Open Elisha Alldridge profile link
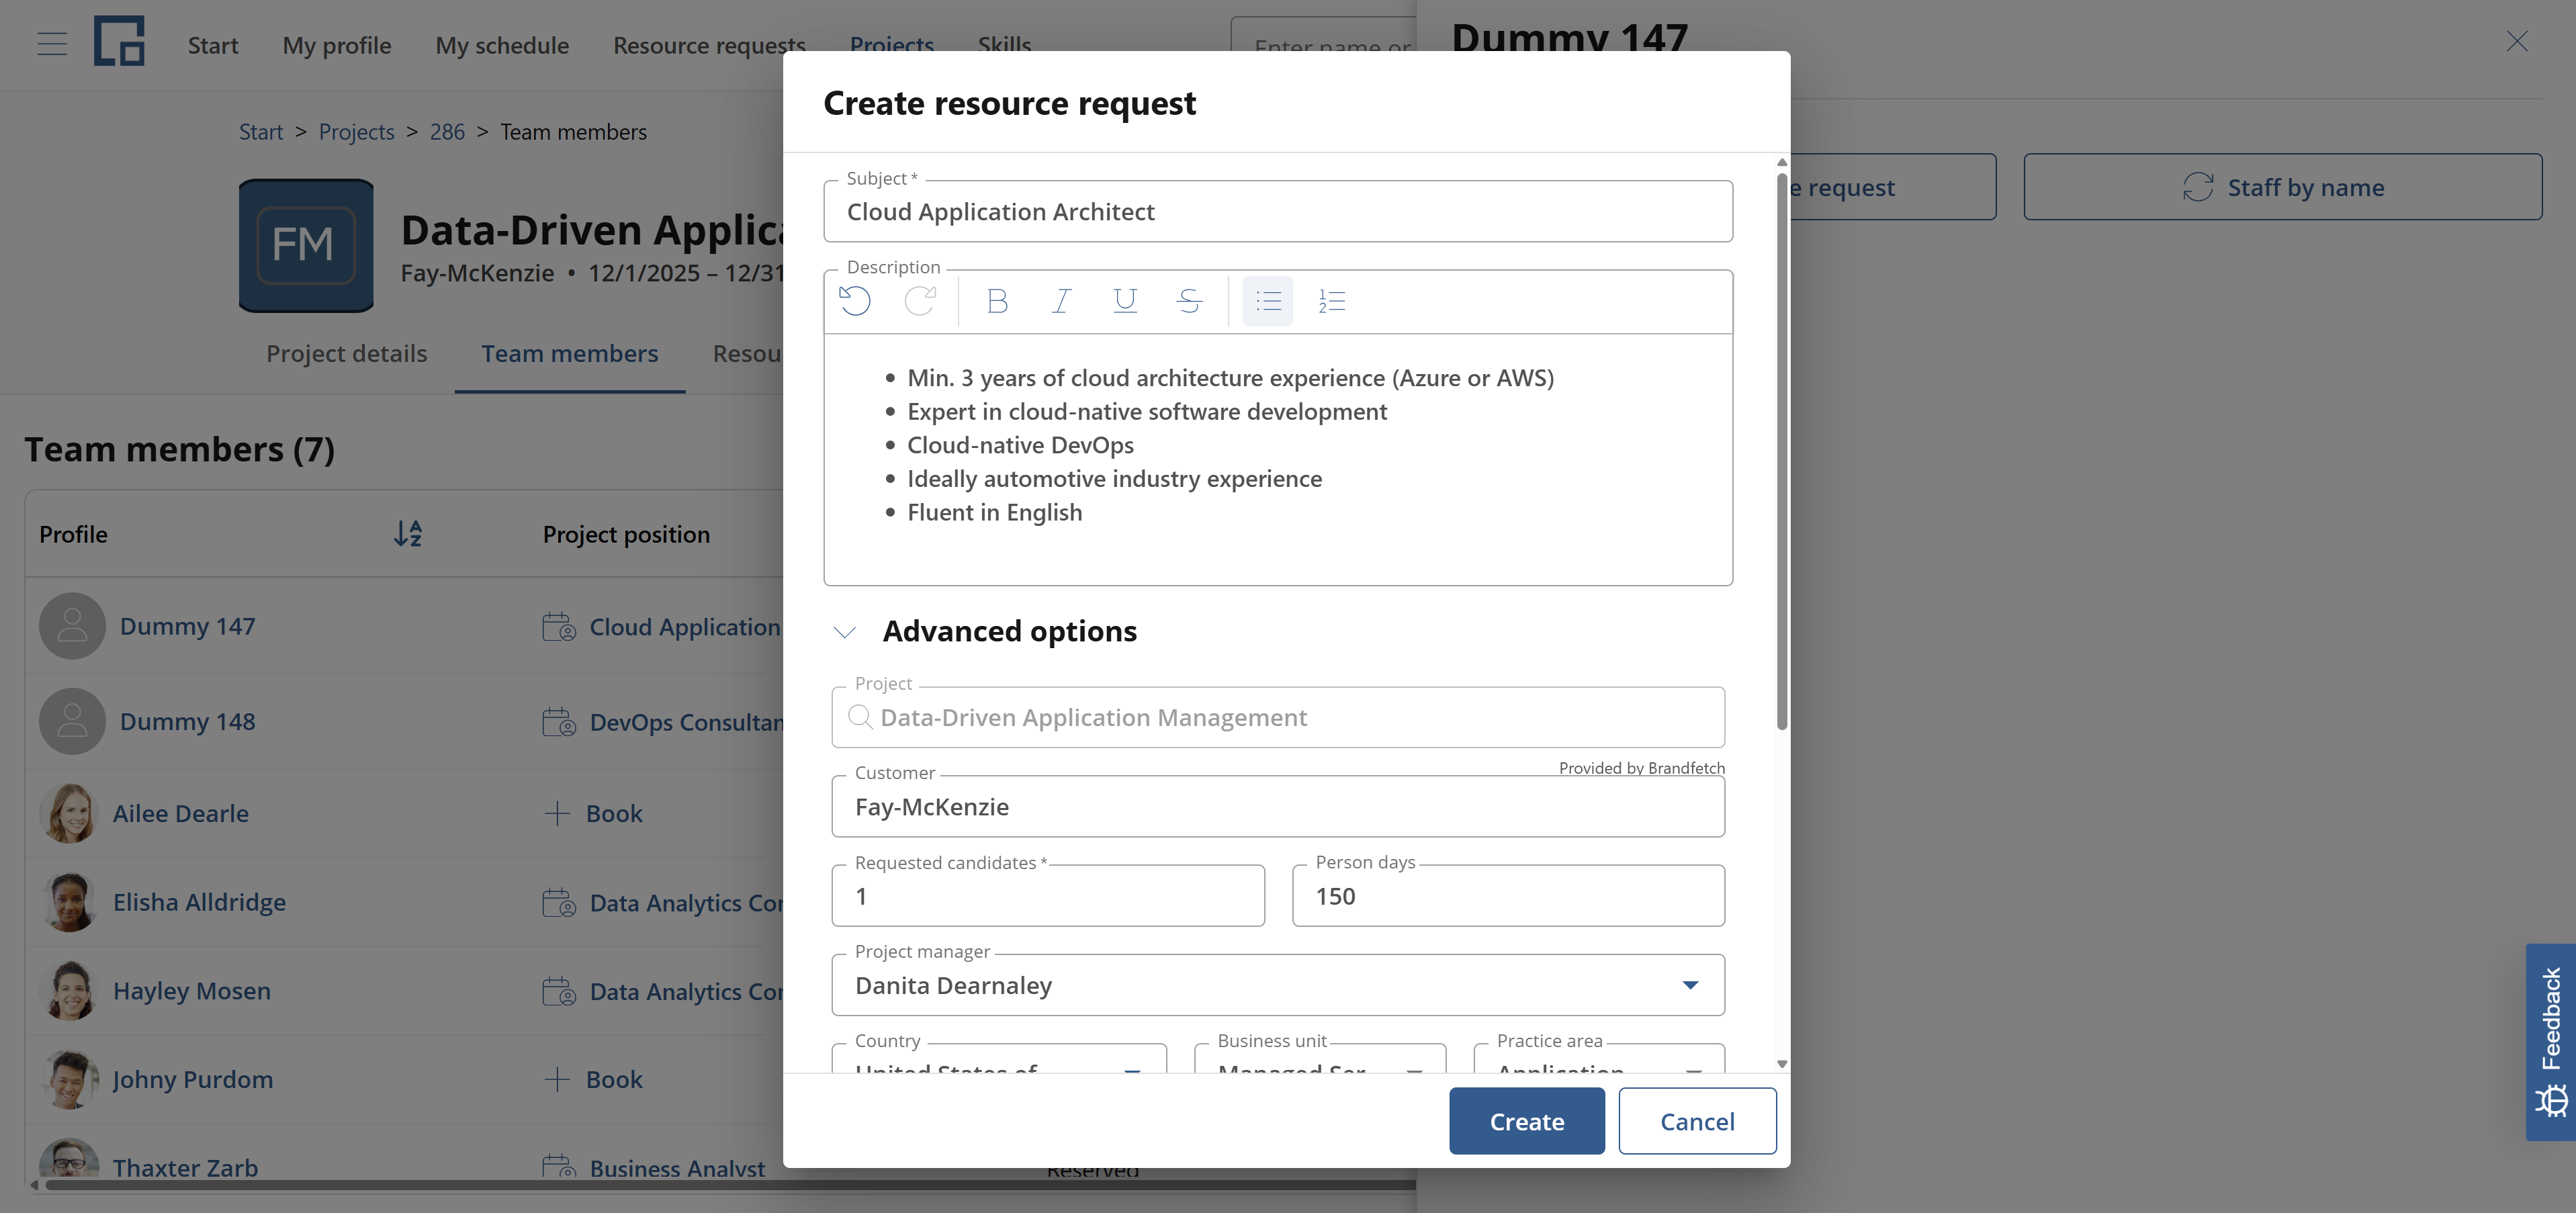The width and height of the screenshot is (2576, 1213). (199, 902)
